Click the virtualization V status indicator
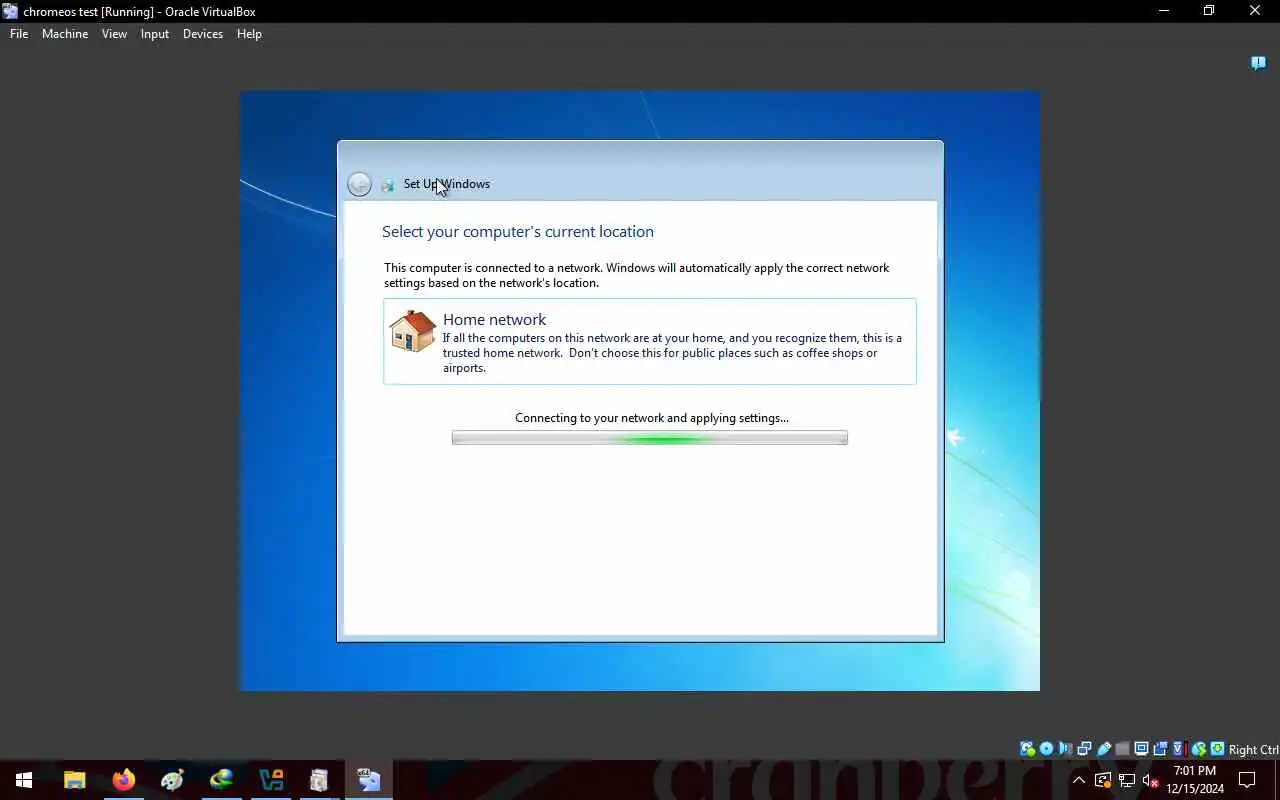Viewport: 1280px width, 800px height. pos(1179,749)
